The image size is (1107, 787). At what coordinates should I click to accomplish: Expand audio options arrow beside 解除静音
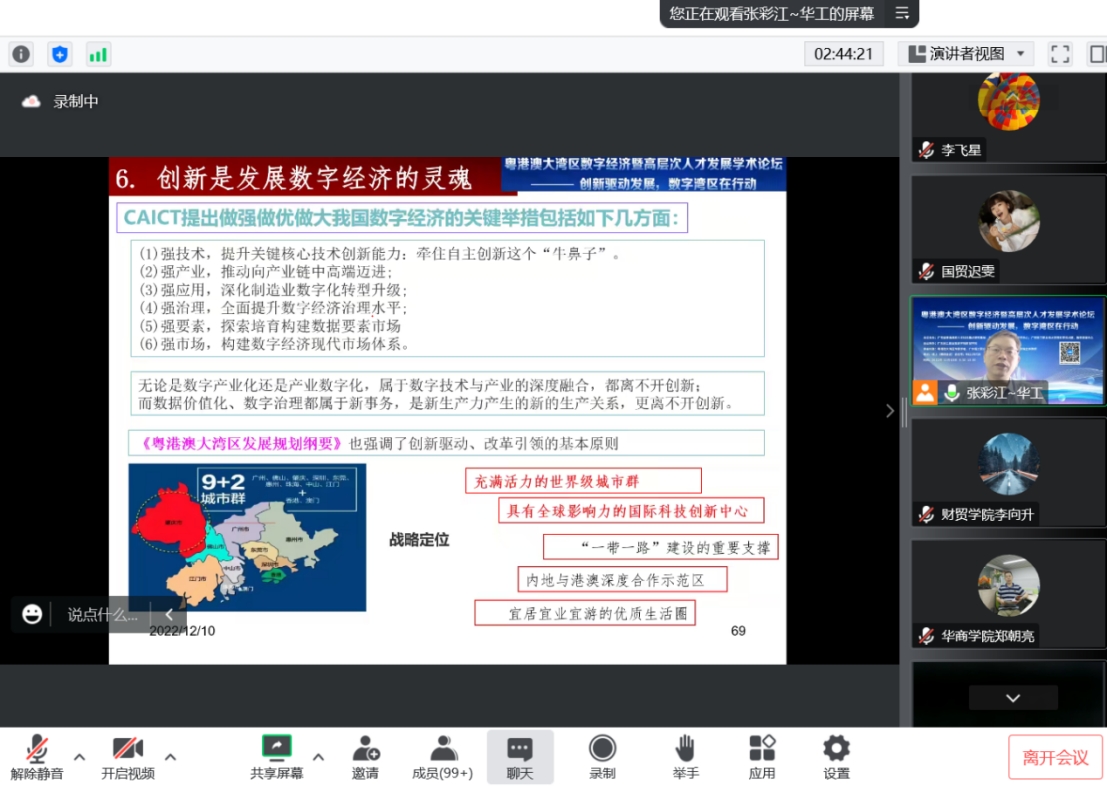80,757
